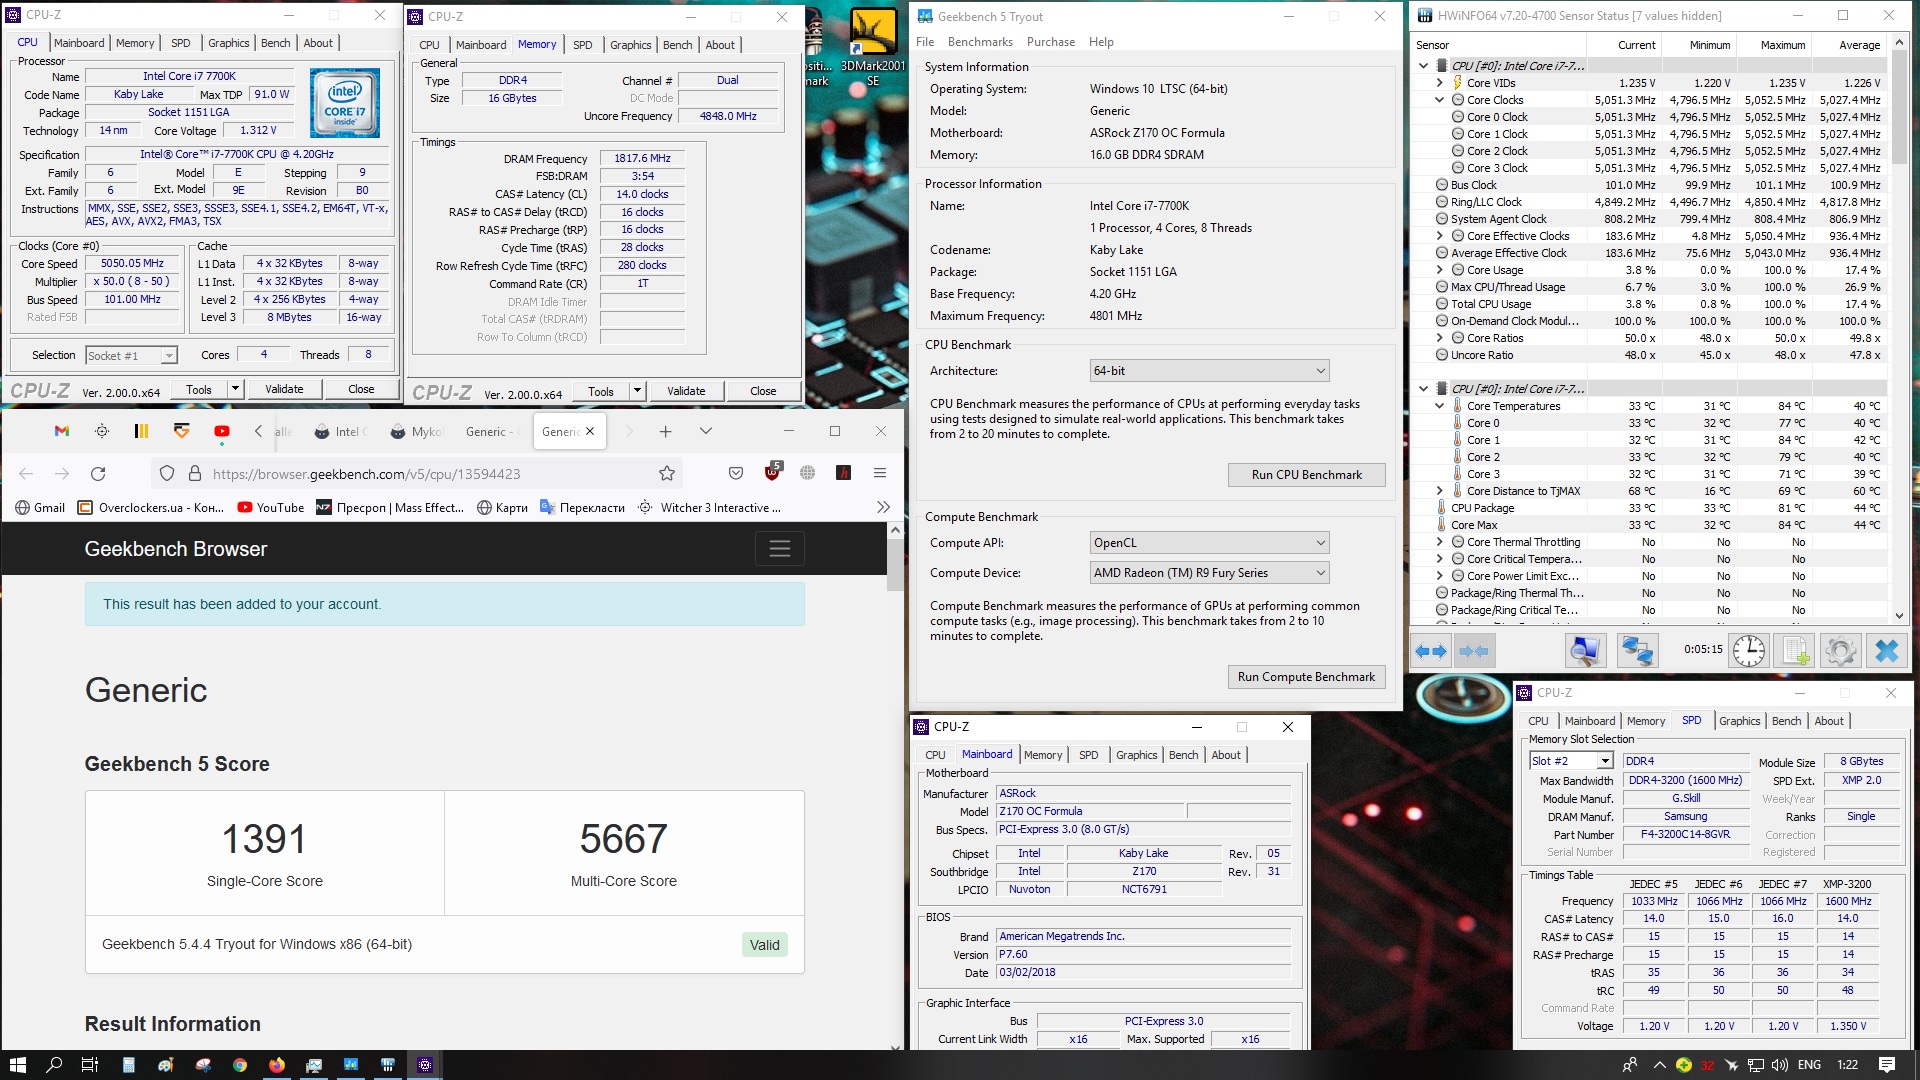Click the HWiNFO sensor list vertical scrollbar
The height and width of the screenshot is (1080, 1920).
pyautogui.click(x=1899, y=330)
